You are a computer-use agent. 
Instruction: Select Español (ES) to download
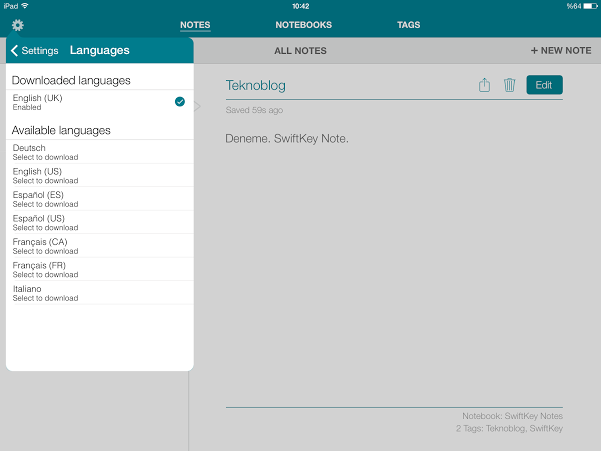point(100,199)
